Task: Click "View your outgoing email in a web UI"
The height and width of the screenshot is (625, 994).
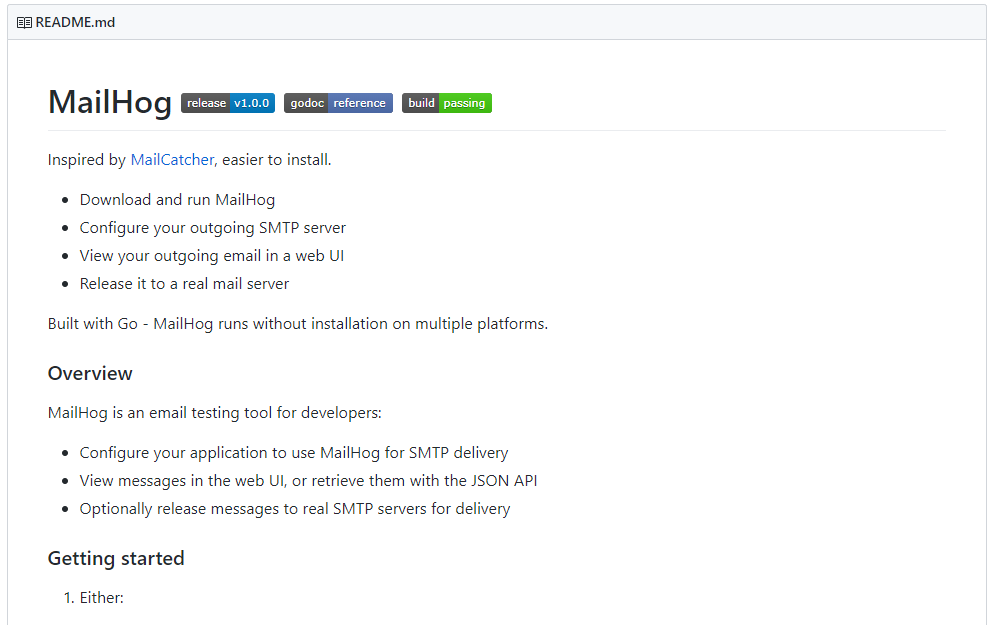Action: tap(212, 256)
